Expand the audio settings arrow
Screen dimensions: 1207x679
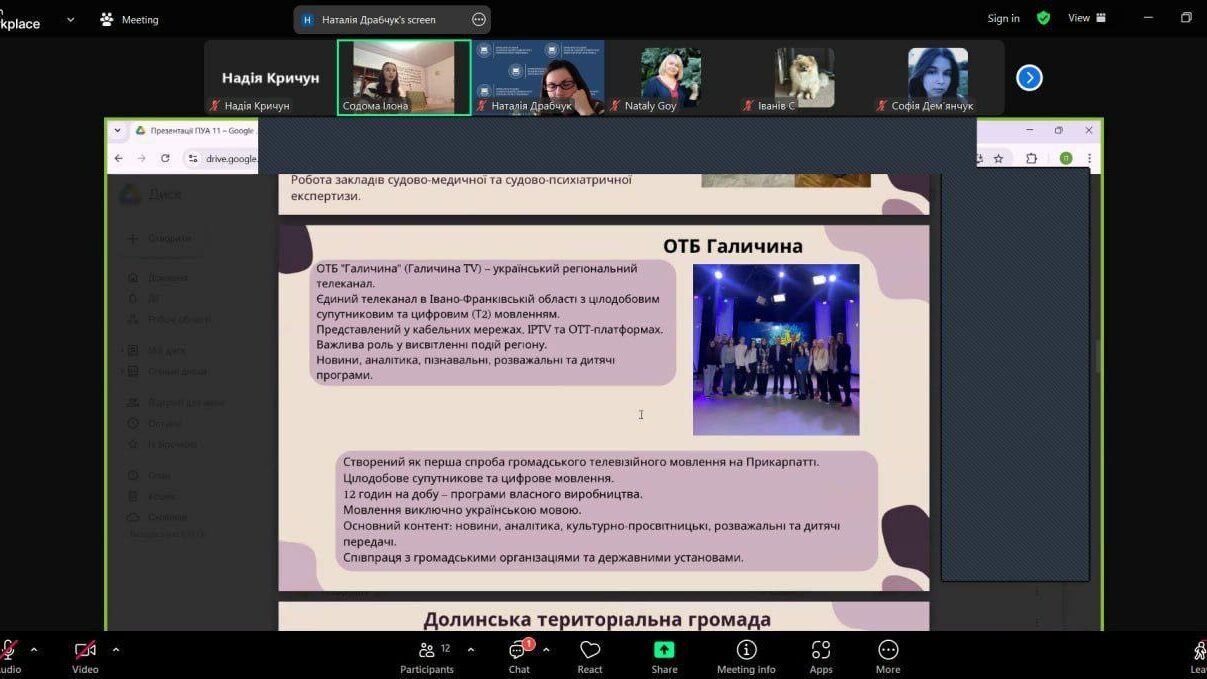click(x=34, y=649)
